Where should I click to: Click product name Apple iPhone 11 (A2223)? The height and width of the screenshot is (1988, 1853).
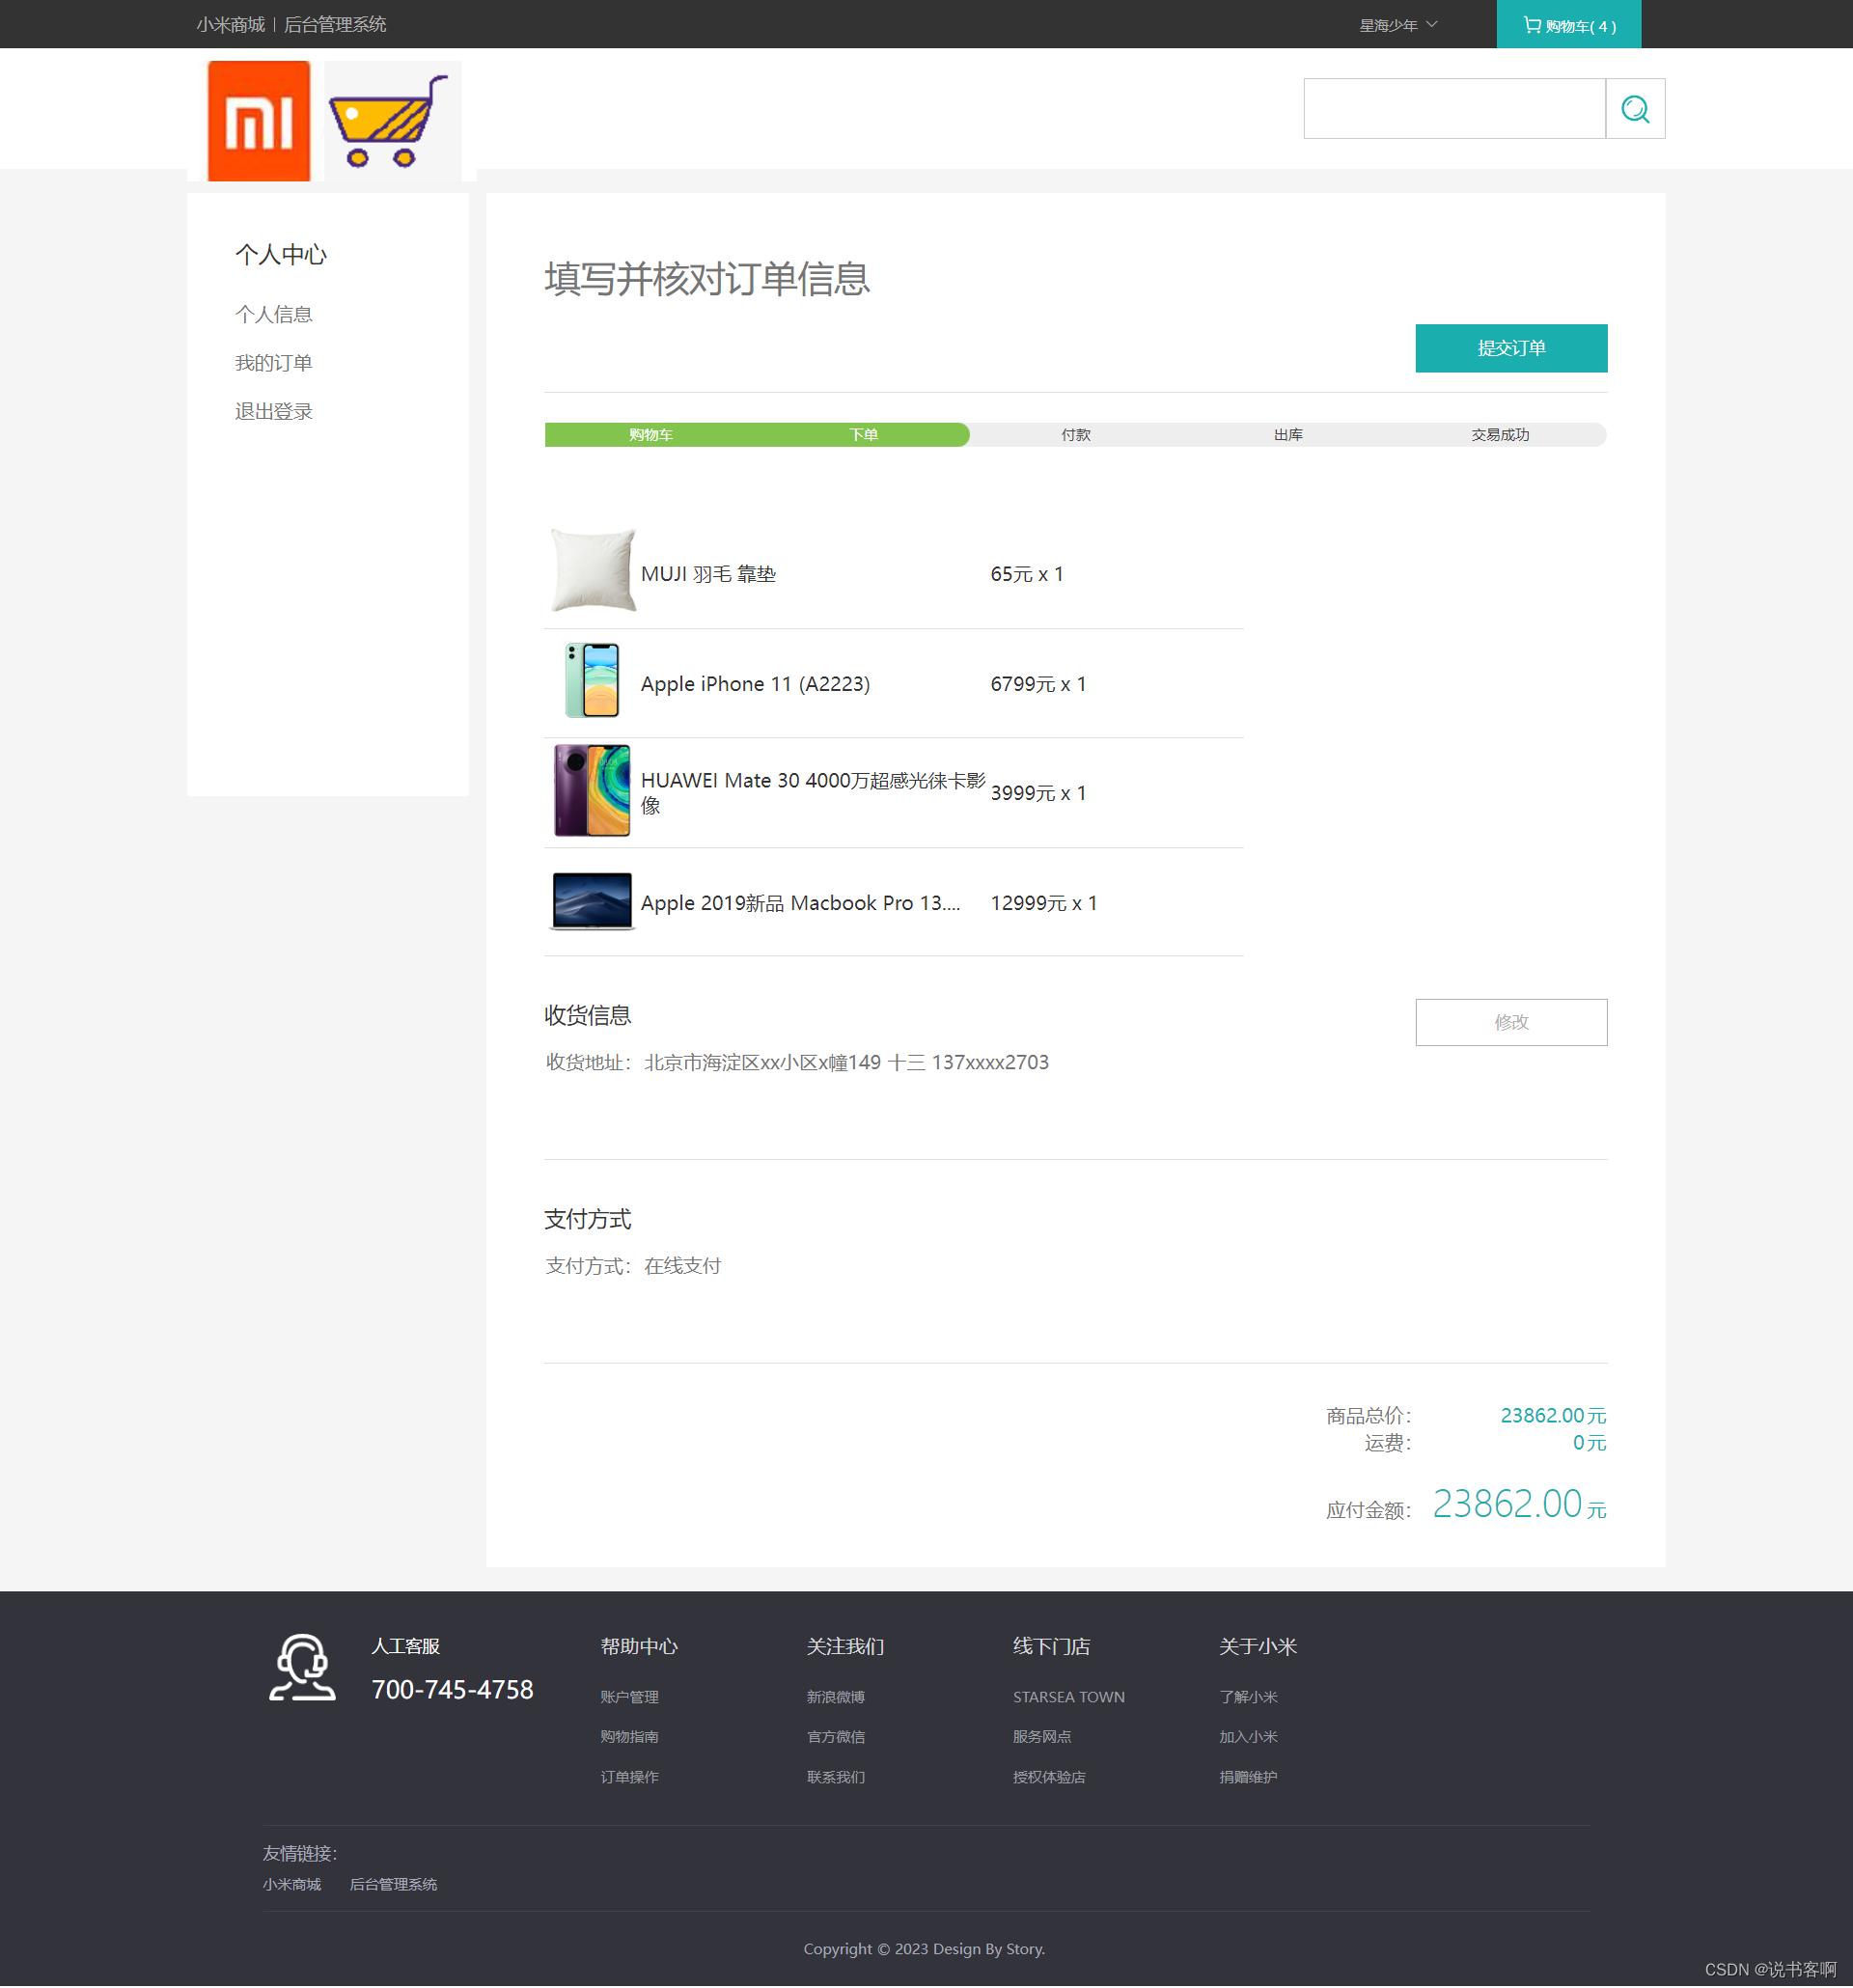(755, 684)
